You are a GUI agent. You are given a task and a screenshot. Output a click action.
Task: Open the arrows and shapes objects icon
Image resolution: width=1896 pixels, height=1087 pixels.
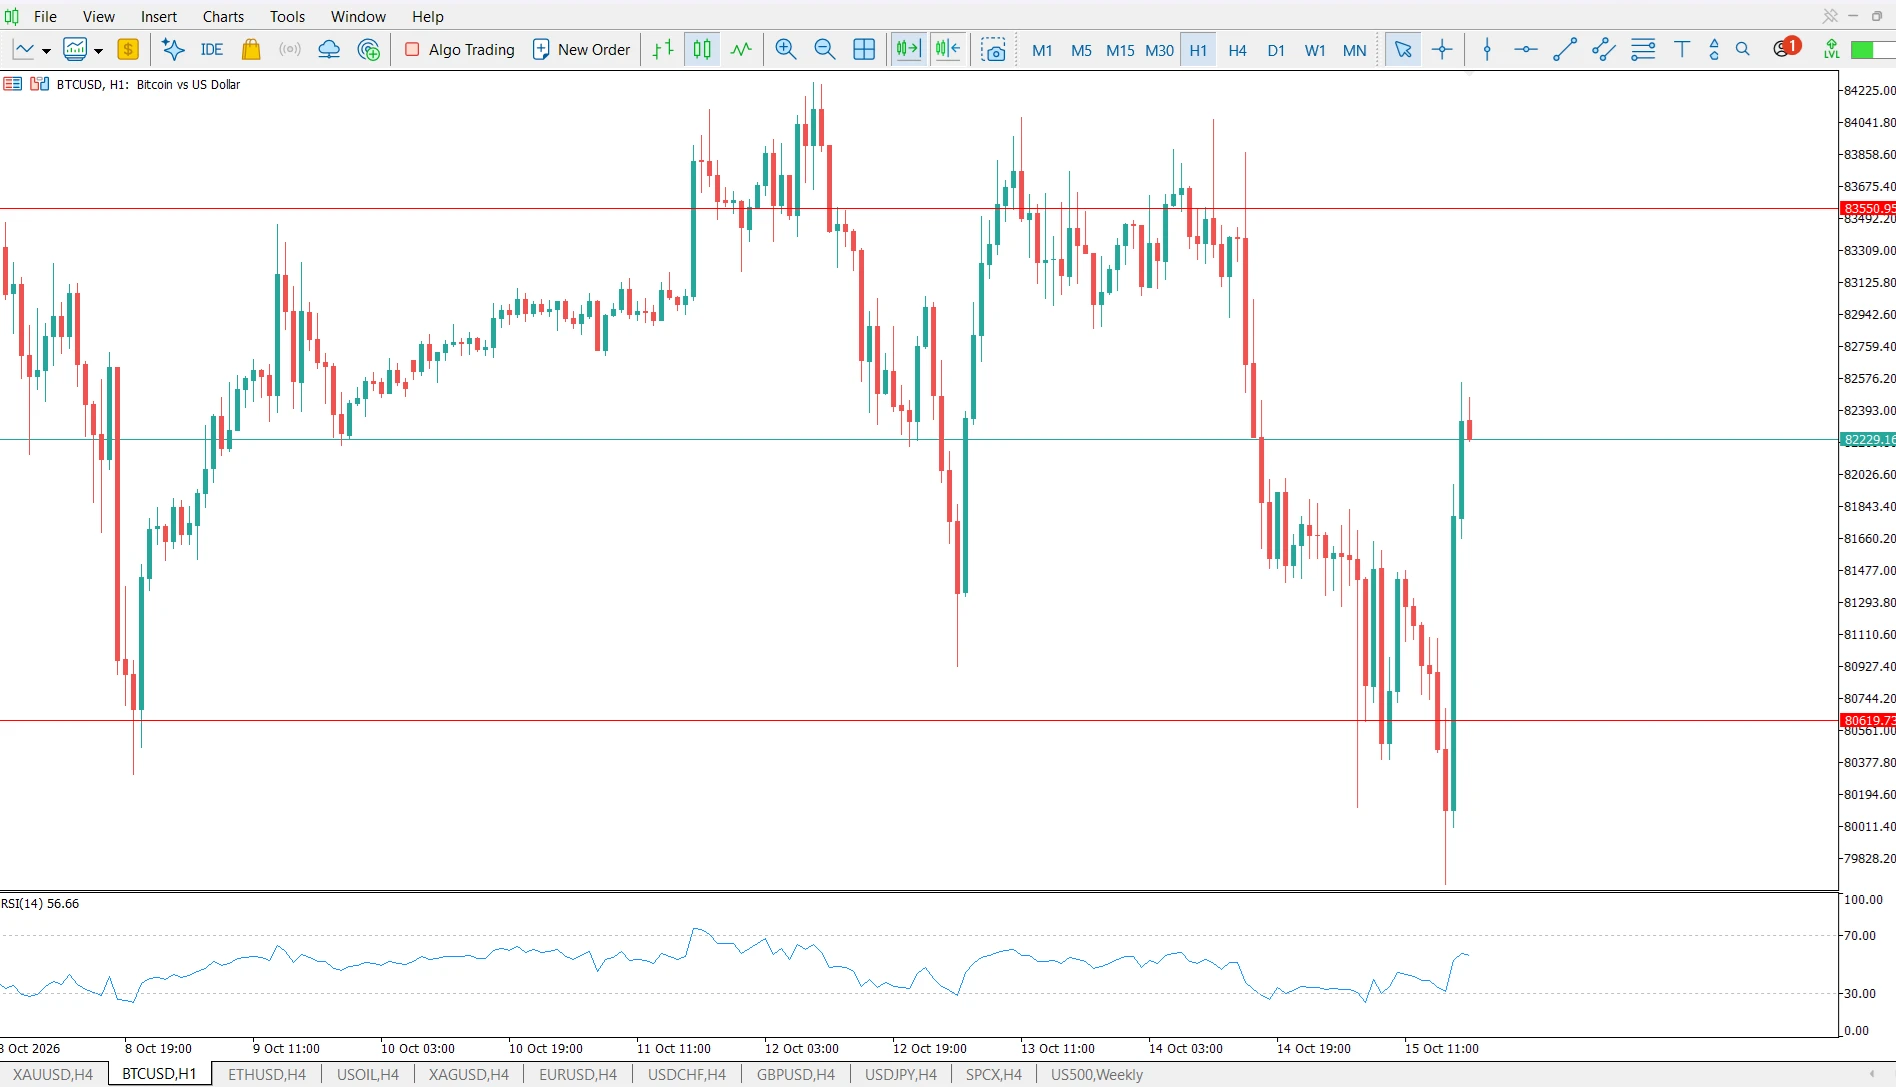pyautogui.click(x=1714, y=49)
